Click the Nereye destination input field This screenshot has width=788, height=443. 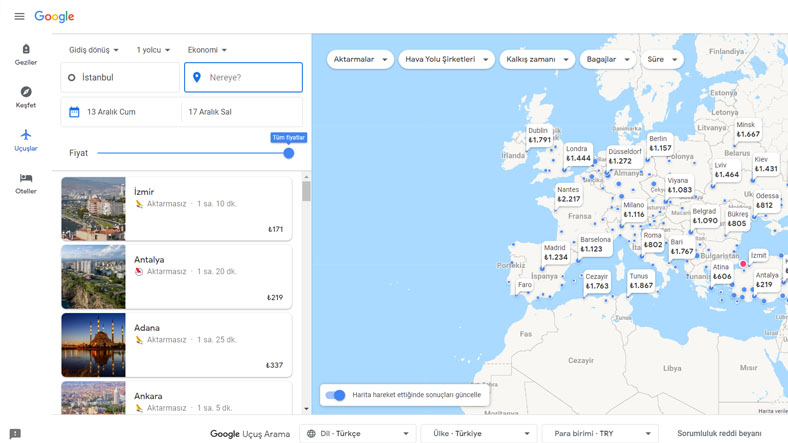tap(250, 77)
